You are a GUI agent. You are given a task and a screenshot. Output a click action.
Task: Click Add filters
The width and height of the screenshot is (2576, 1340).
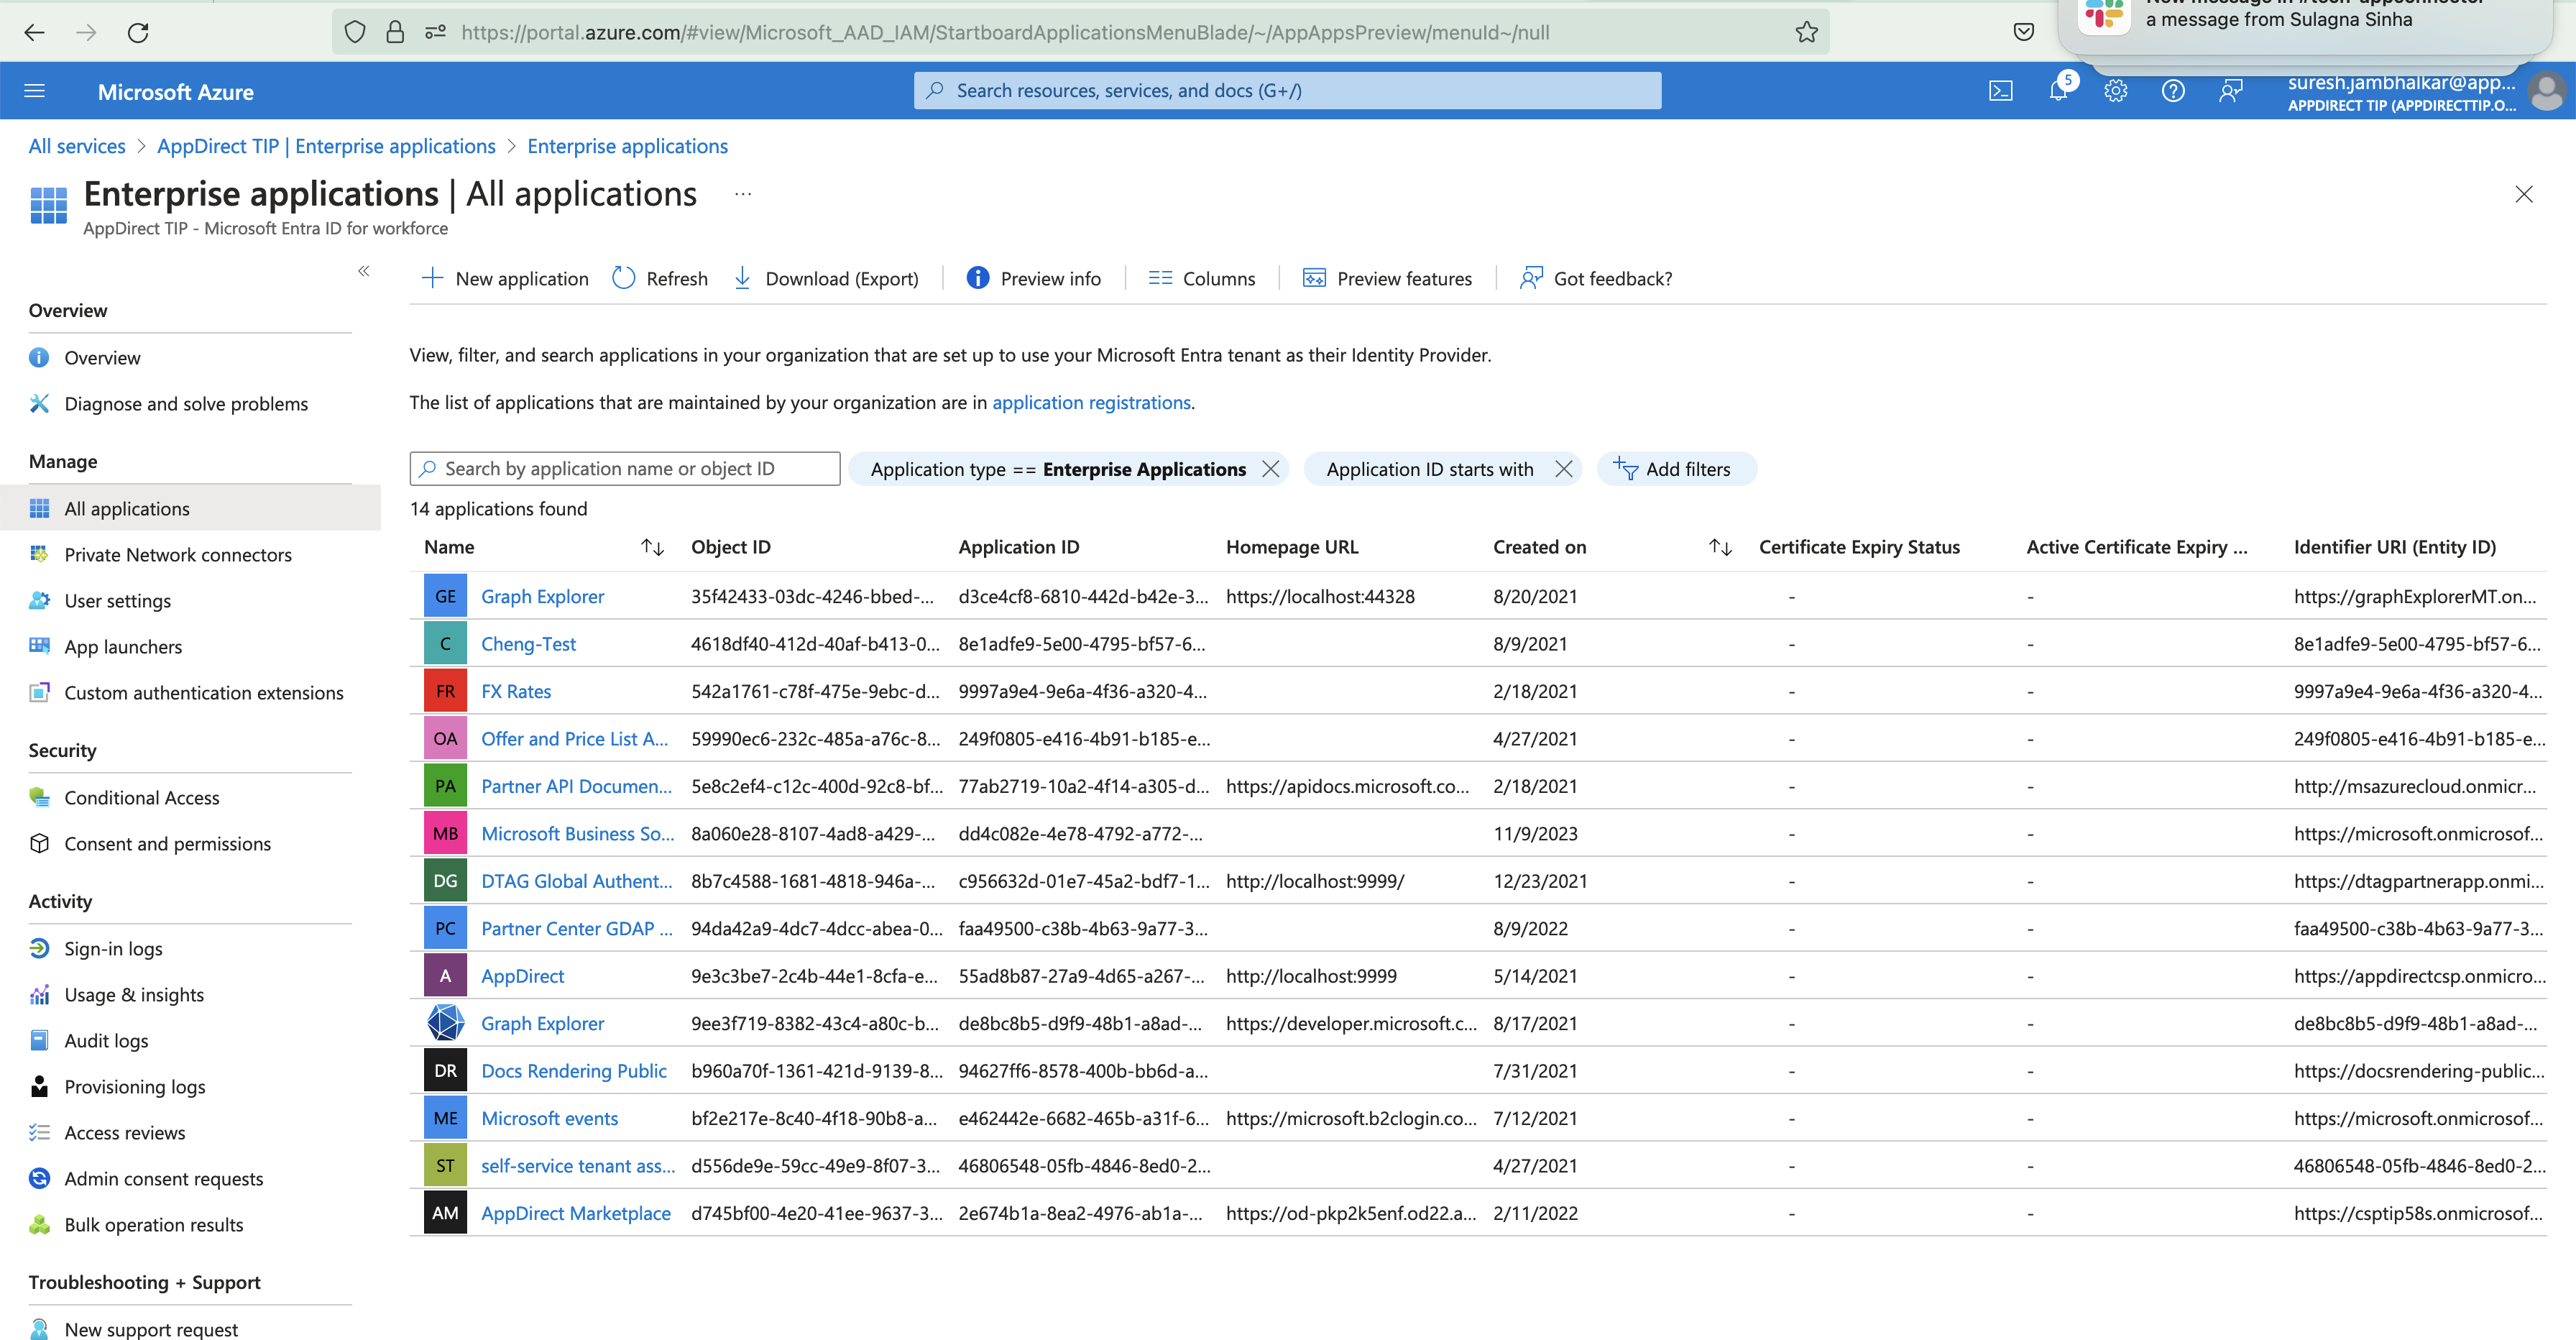point(1676,469)
